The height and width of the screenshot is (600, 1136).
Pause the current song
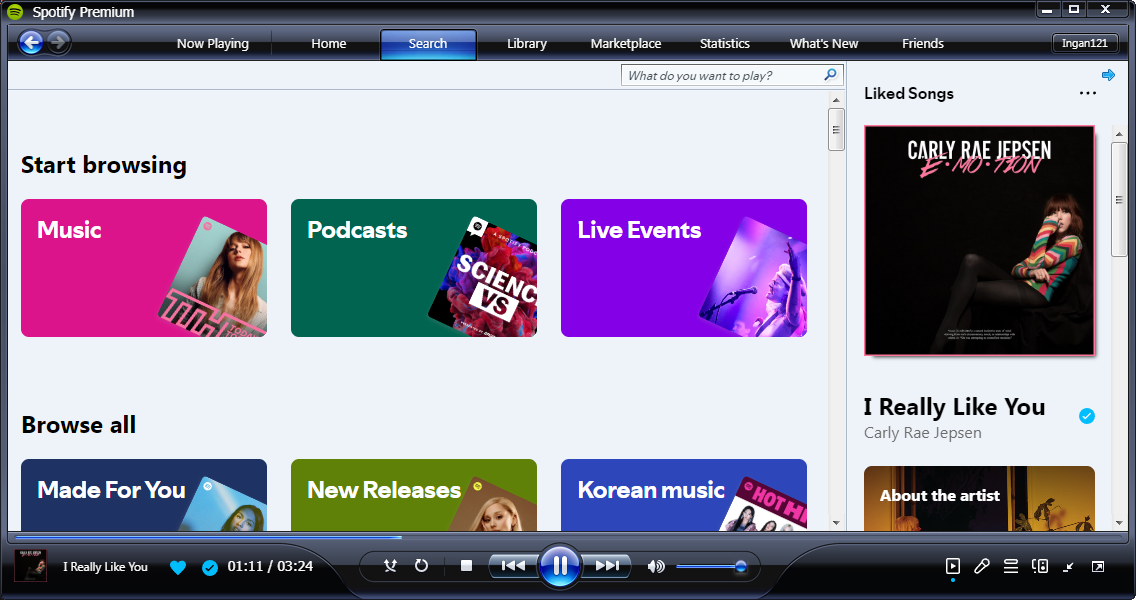pyautogui.click(x=559, y=565)
